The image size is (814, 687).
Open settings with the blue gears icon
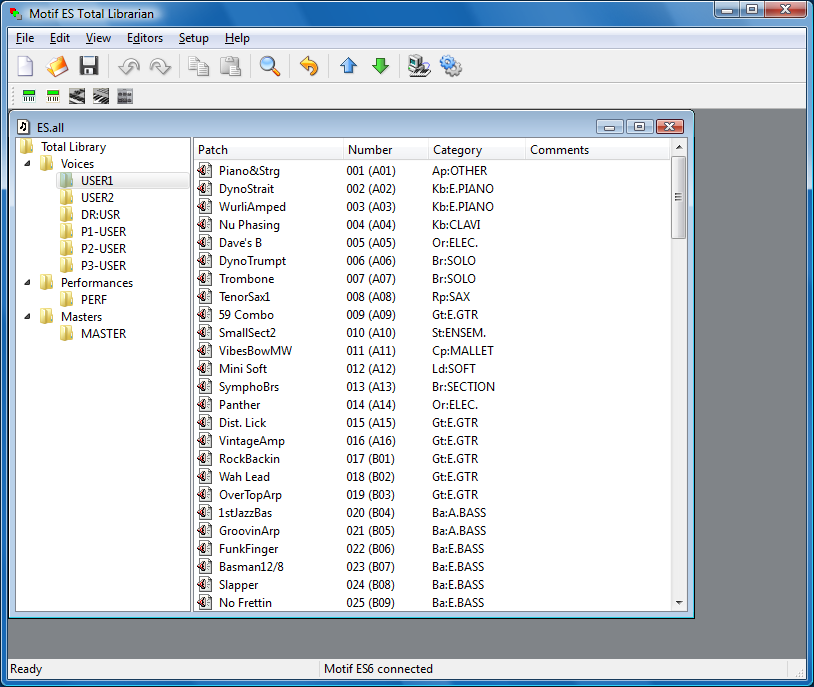(450, 67)
